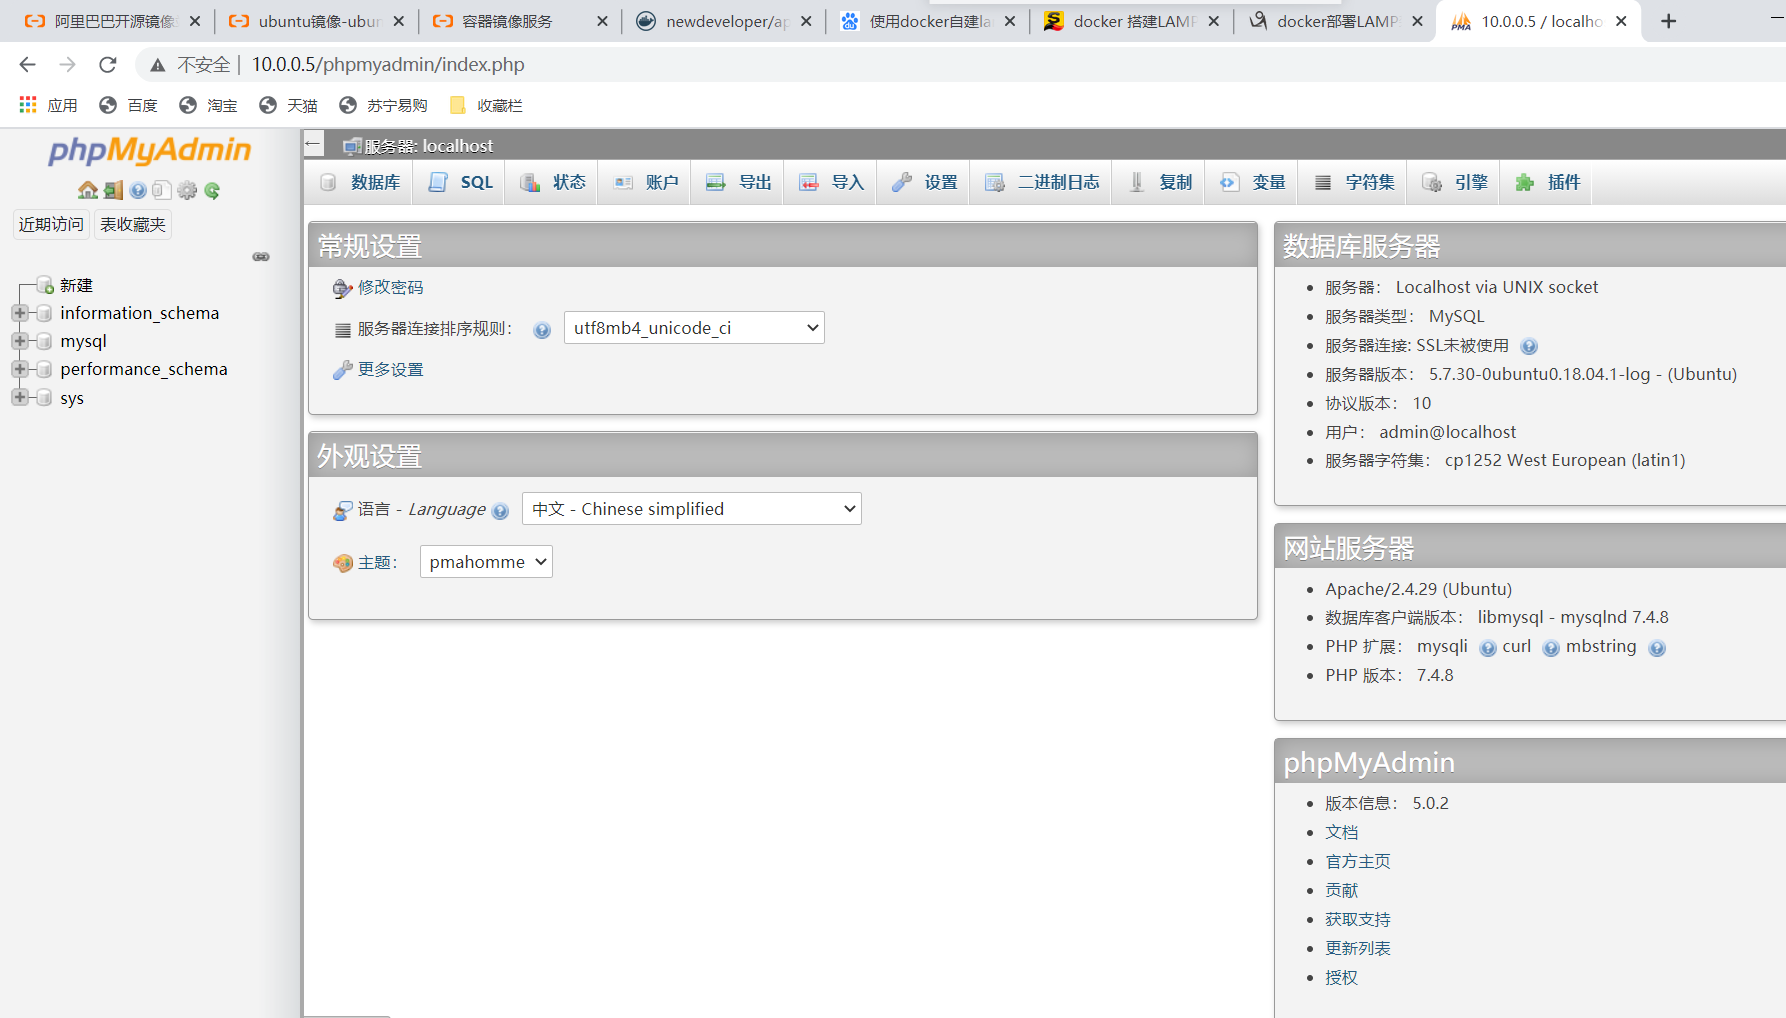Click the phpMyAdmin logo
Viewport: 1786px width, 1018px height.
tap(150, 150)
